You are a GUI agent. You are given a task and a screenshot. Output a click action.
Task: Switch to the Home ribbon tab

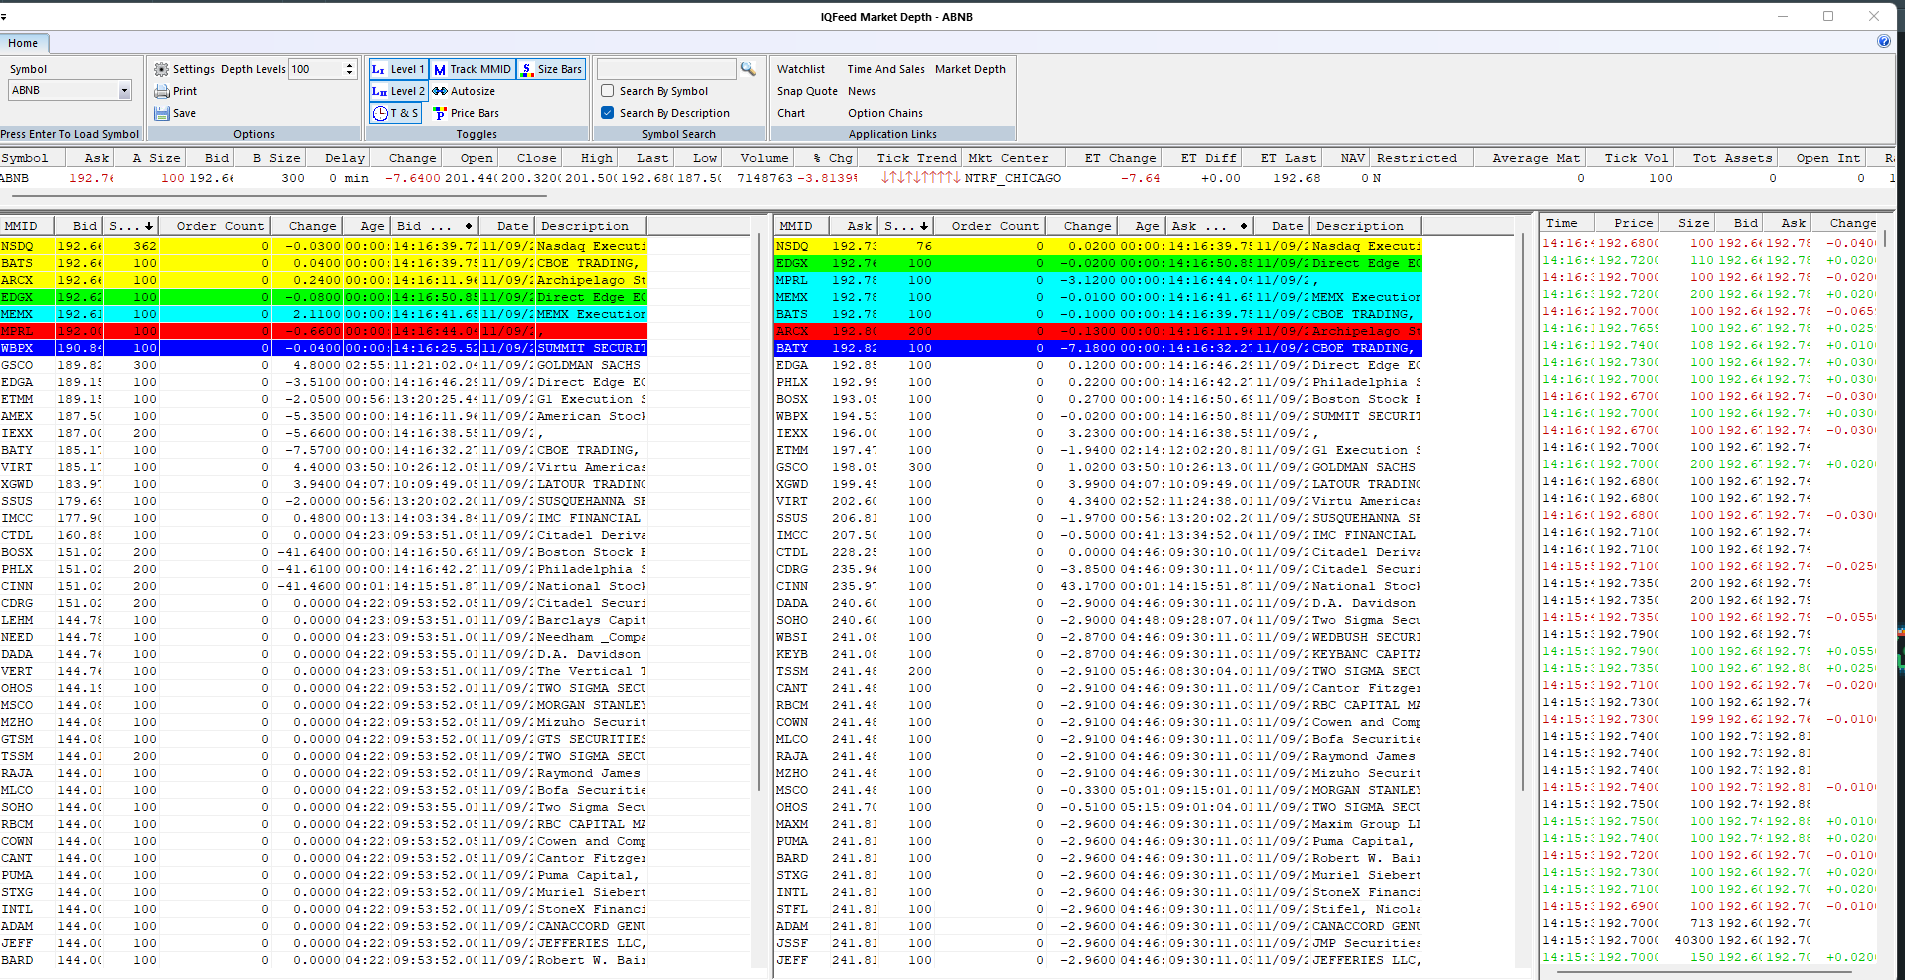24,43
